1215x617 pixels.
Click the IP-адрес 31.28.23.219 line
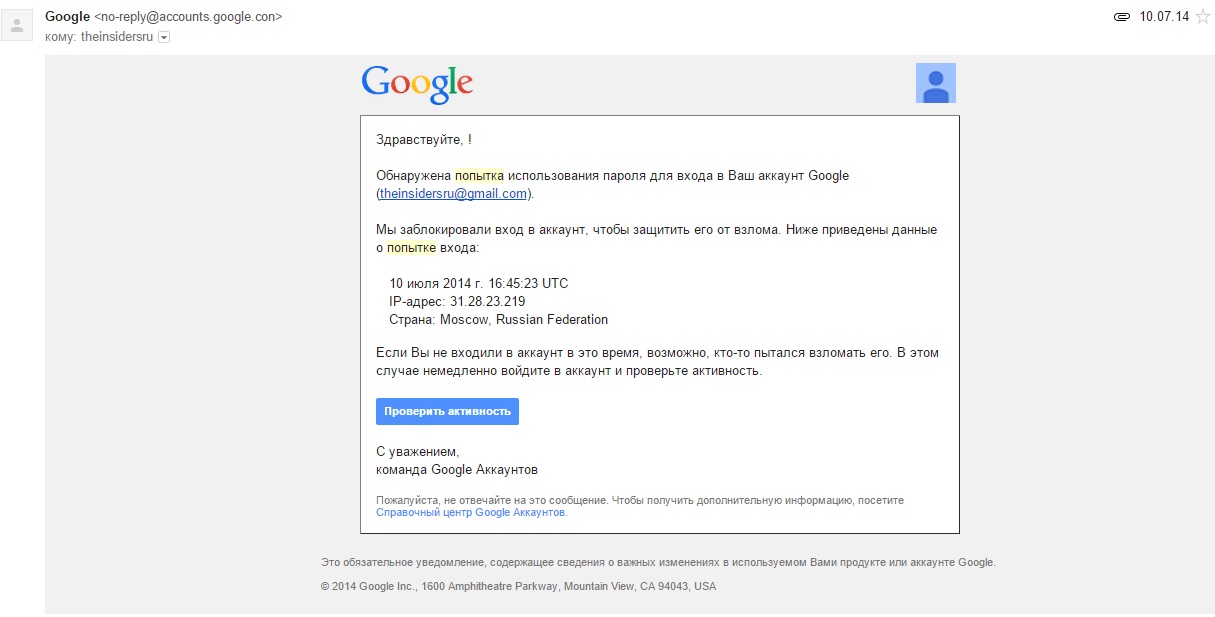click(x=457, y=301)
